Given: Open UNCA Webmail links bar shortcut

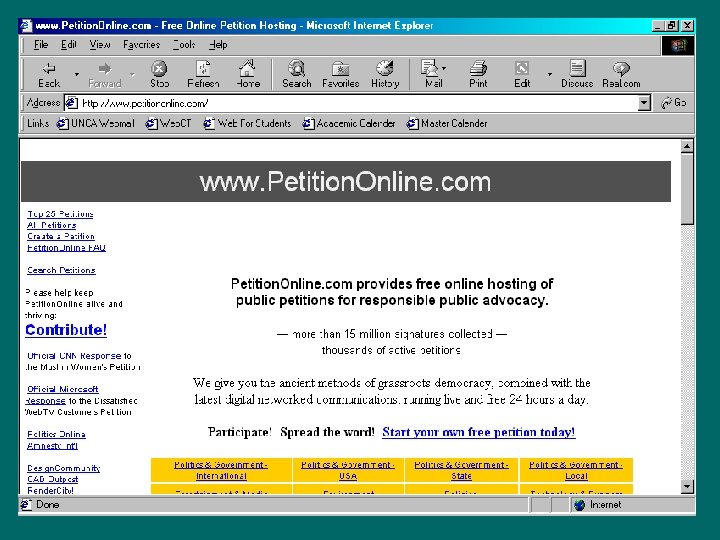Looking at the screenshot, I should [96, 124].
